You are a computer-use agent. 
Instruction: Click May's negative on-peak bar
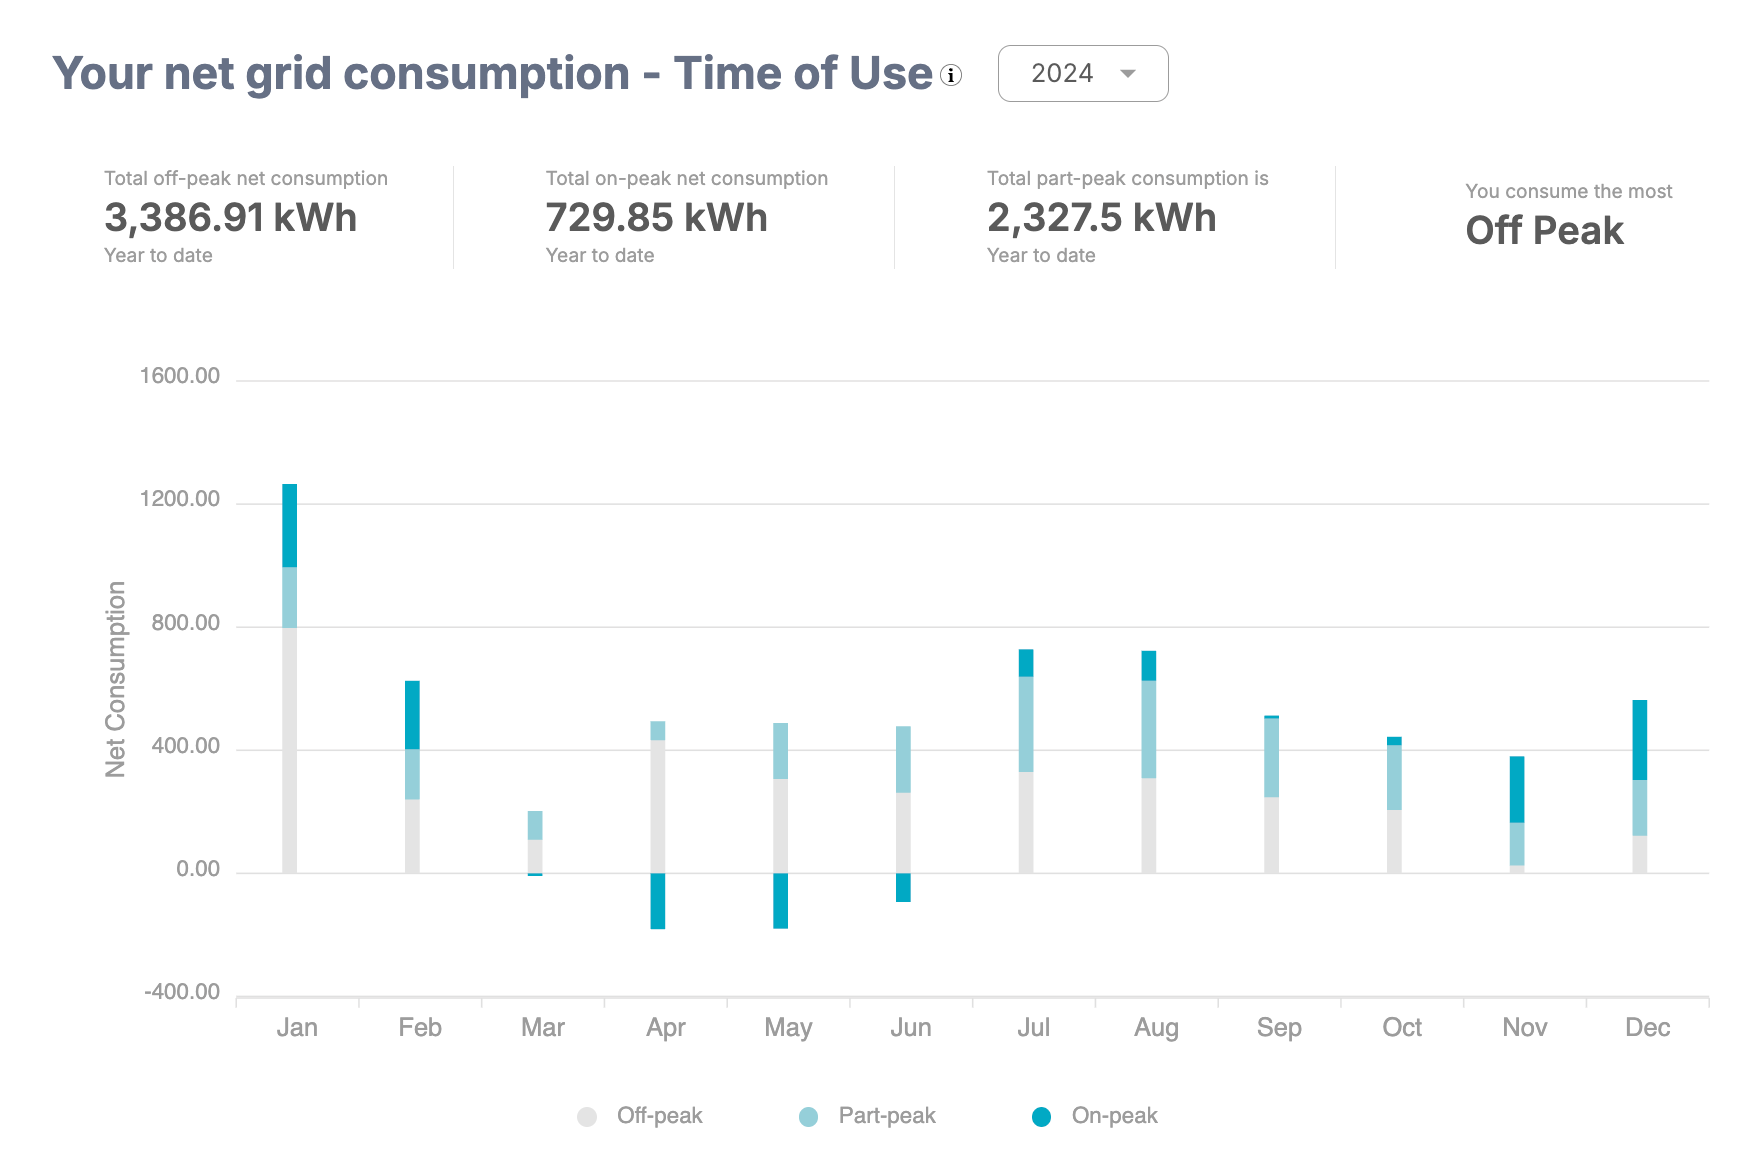coord(780,901)
